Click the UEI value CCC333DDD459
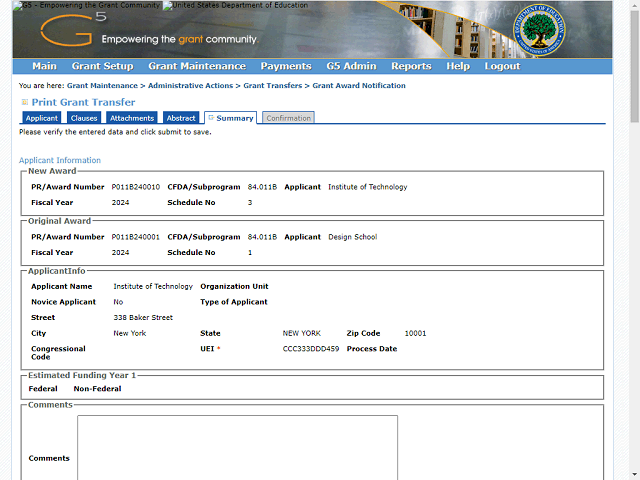The width and height of the screenshot is (640, 480). pyautogui.click(x=311, y=349)
